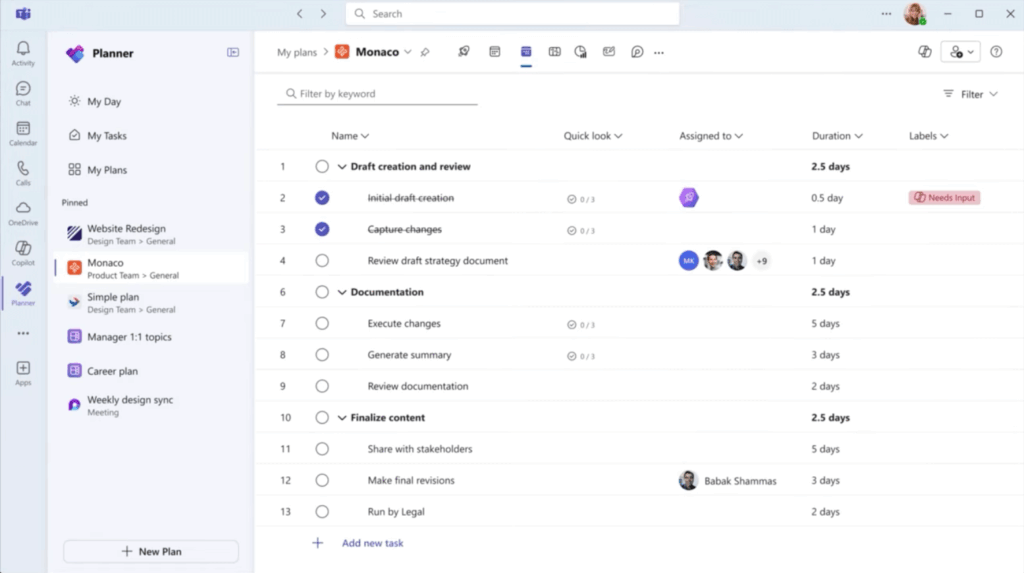Image resolution: width=1024 pixels, height=573 pixels.
Task: Open the share members dropdown button
Action: click(x=961, y=52)
